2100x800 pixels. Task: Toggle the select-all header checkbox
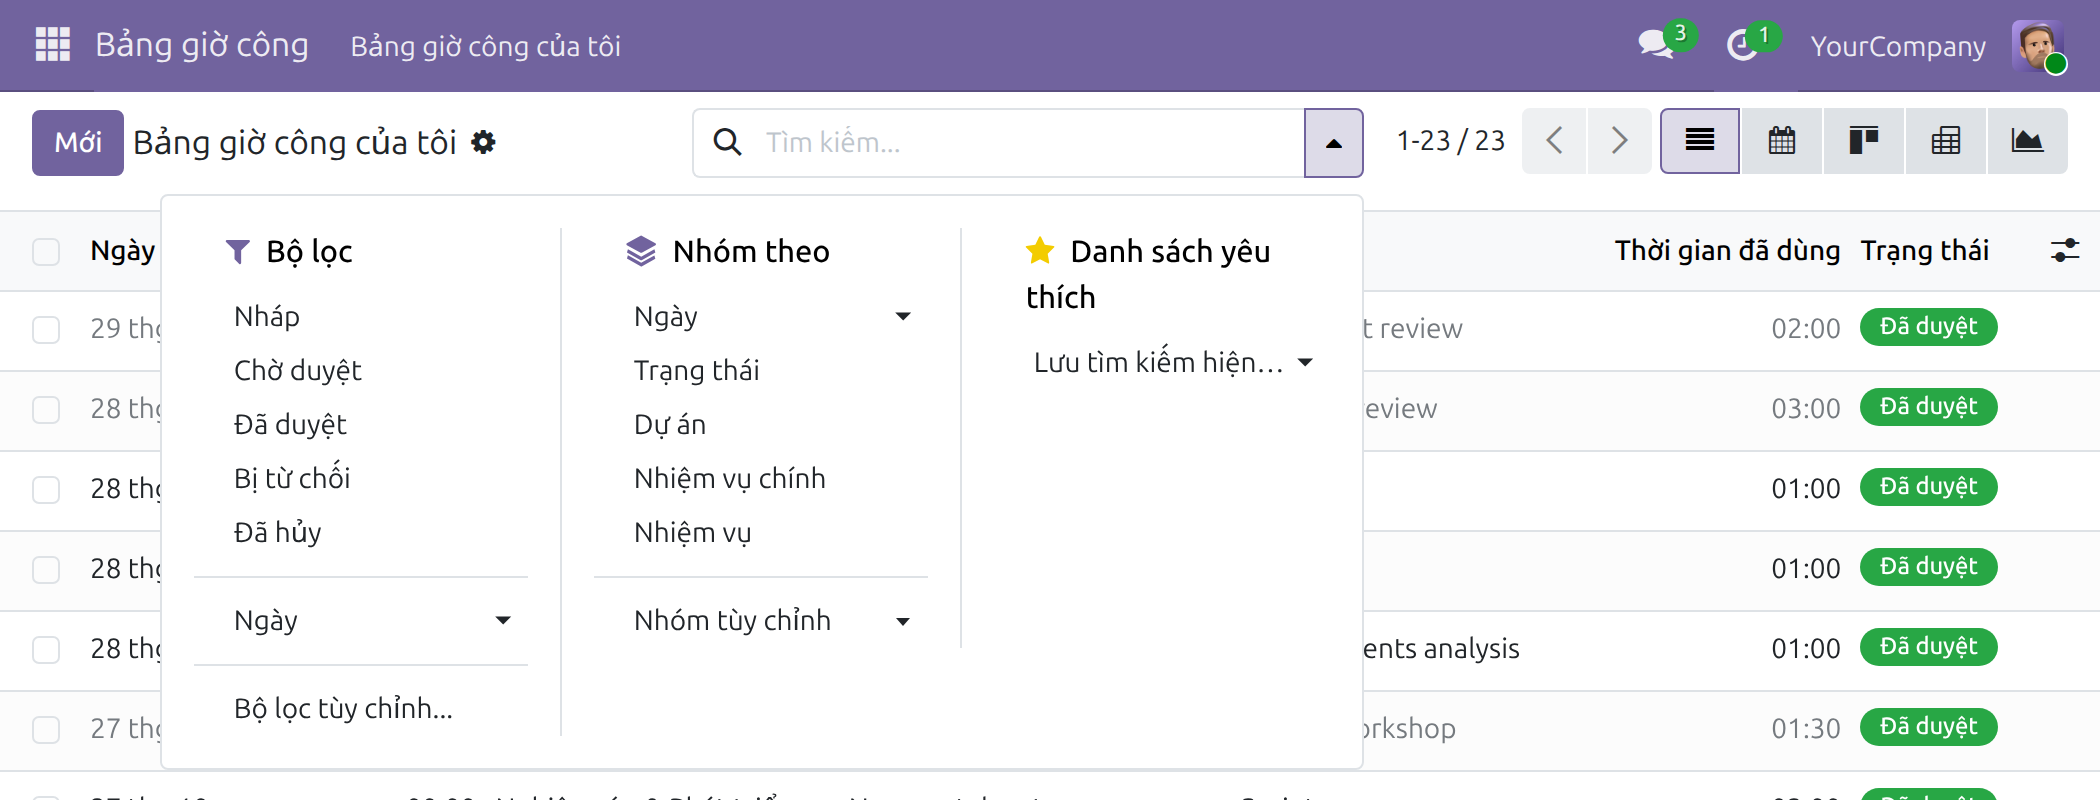(46, 251)
